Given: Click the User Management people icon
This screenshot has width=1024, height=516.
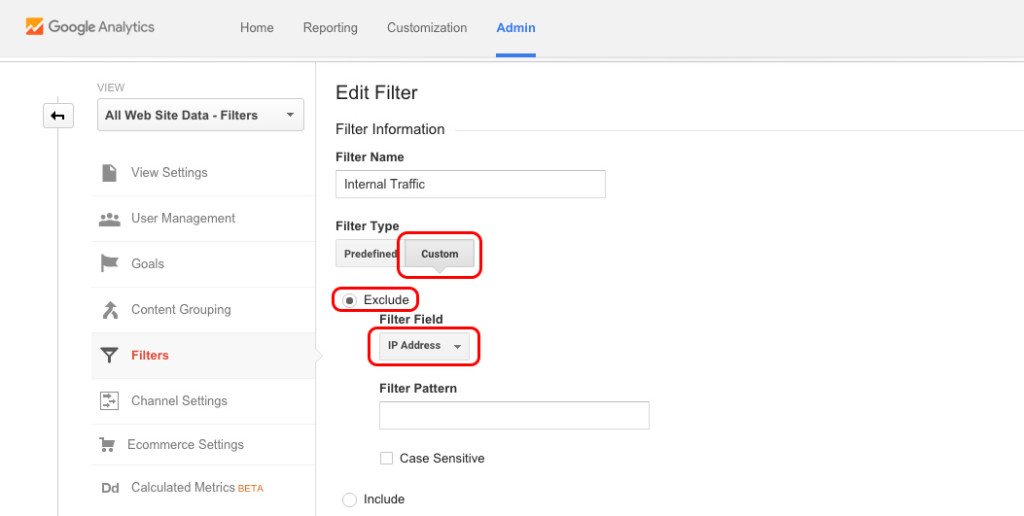Looking at the screenshot, I should pyautogui.click(x=110, y=219).
